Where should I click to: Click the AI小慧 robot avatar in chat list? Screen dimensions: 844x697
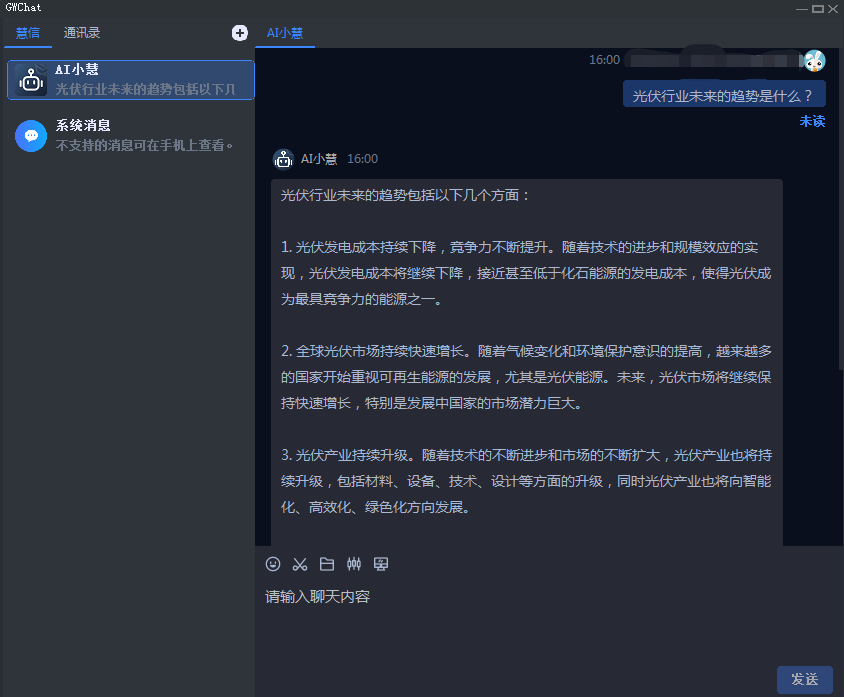click(31, 80)
